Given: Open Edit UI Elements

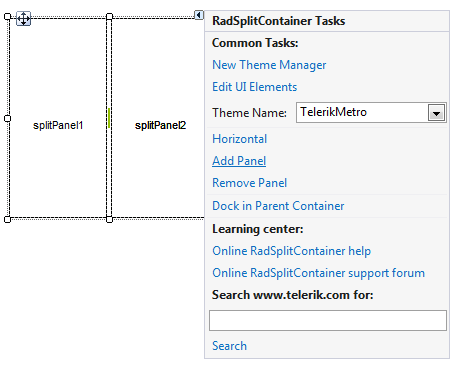Looking at the screenshot, I should click(x=254, y=87).
